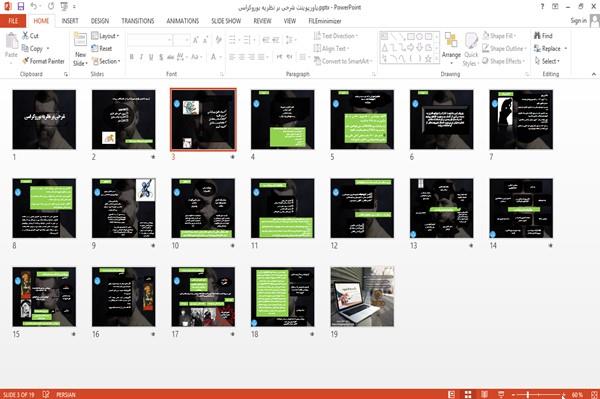This screenshot has height=399, width=600.
Task: Expand the Layout dropdown
Action: [106, 36]
